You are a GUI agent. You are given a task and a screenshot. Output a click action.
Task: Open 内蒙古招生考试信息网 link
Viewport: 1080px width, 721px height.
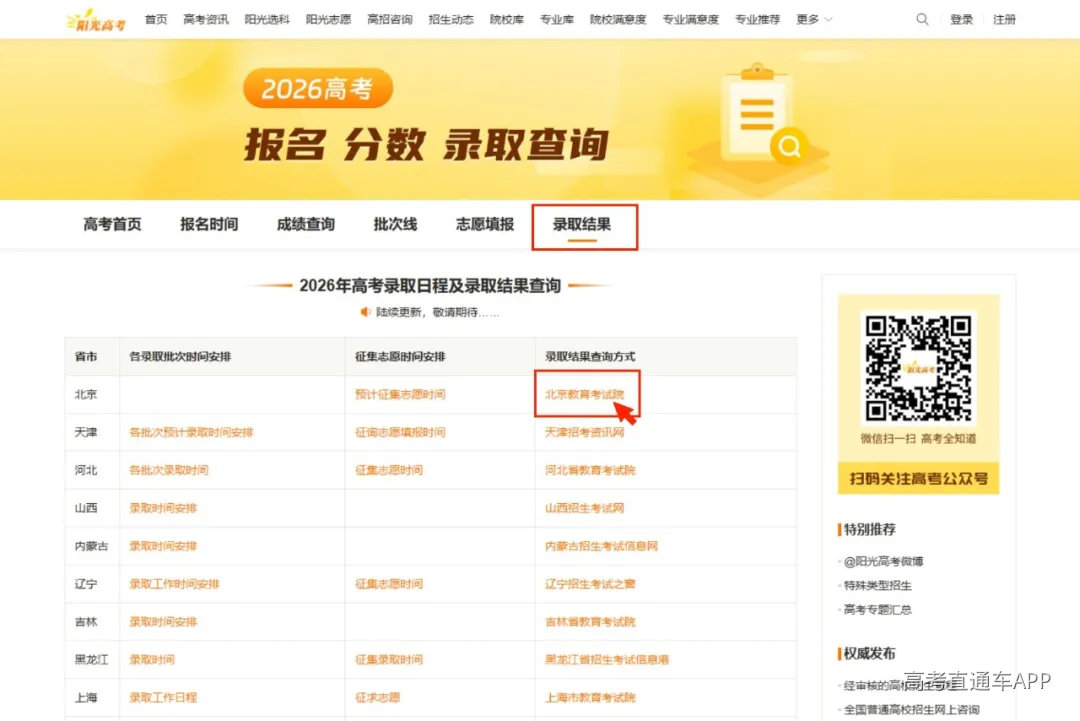[601, 546]
